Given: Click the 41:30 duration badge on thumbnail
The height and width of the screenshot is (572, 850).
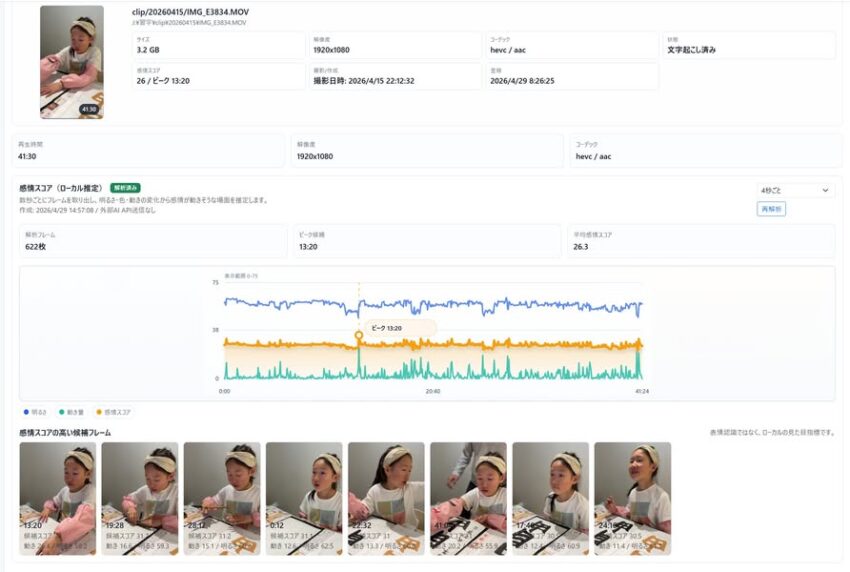Looking at the screenshot, I should click(x=88, y=109).
